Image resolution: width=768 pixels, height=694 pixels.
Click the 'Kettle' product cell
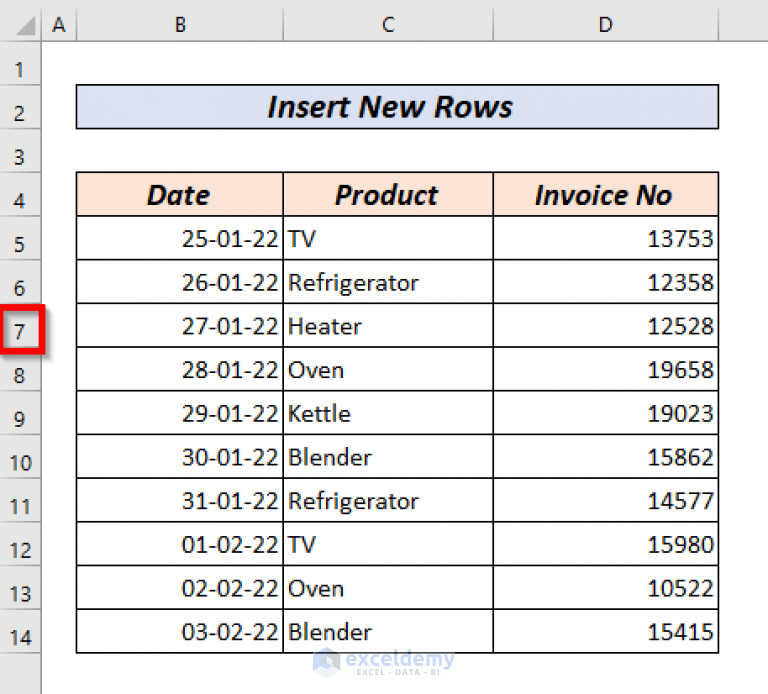[x=388, y=413]
